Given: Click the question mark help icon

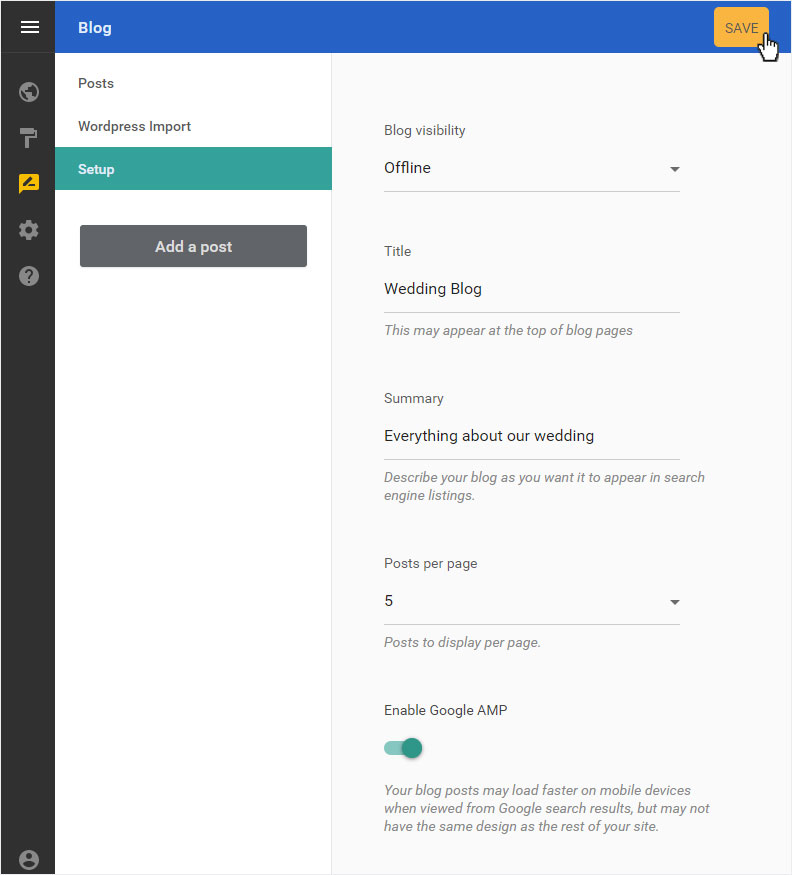Looking at the screenshot, I should pyautogui.click(x=29, y=276).
